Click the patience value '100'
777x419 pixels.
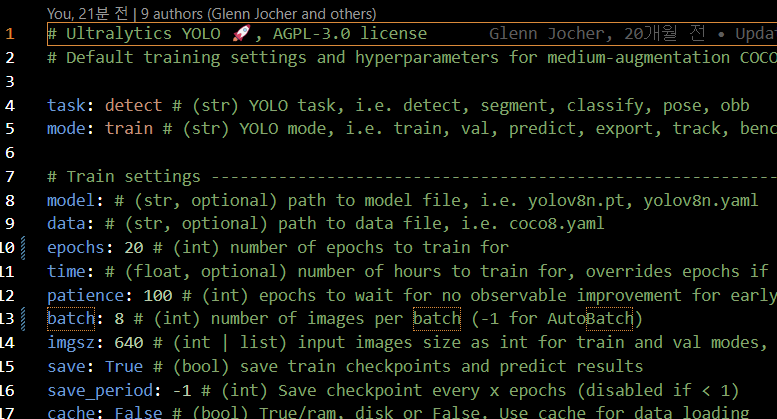pos(158,296)
